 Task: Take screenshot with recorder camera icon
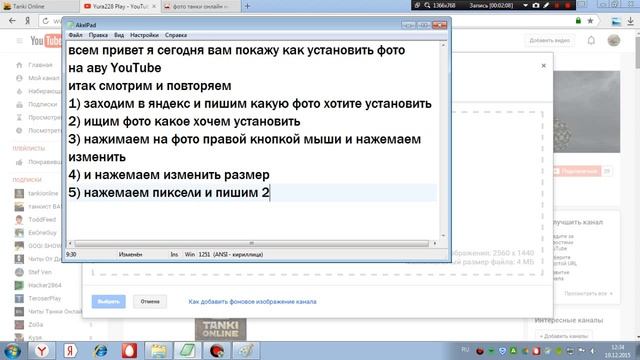[x=536, y=5]
